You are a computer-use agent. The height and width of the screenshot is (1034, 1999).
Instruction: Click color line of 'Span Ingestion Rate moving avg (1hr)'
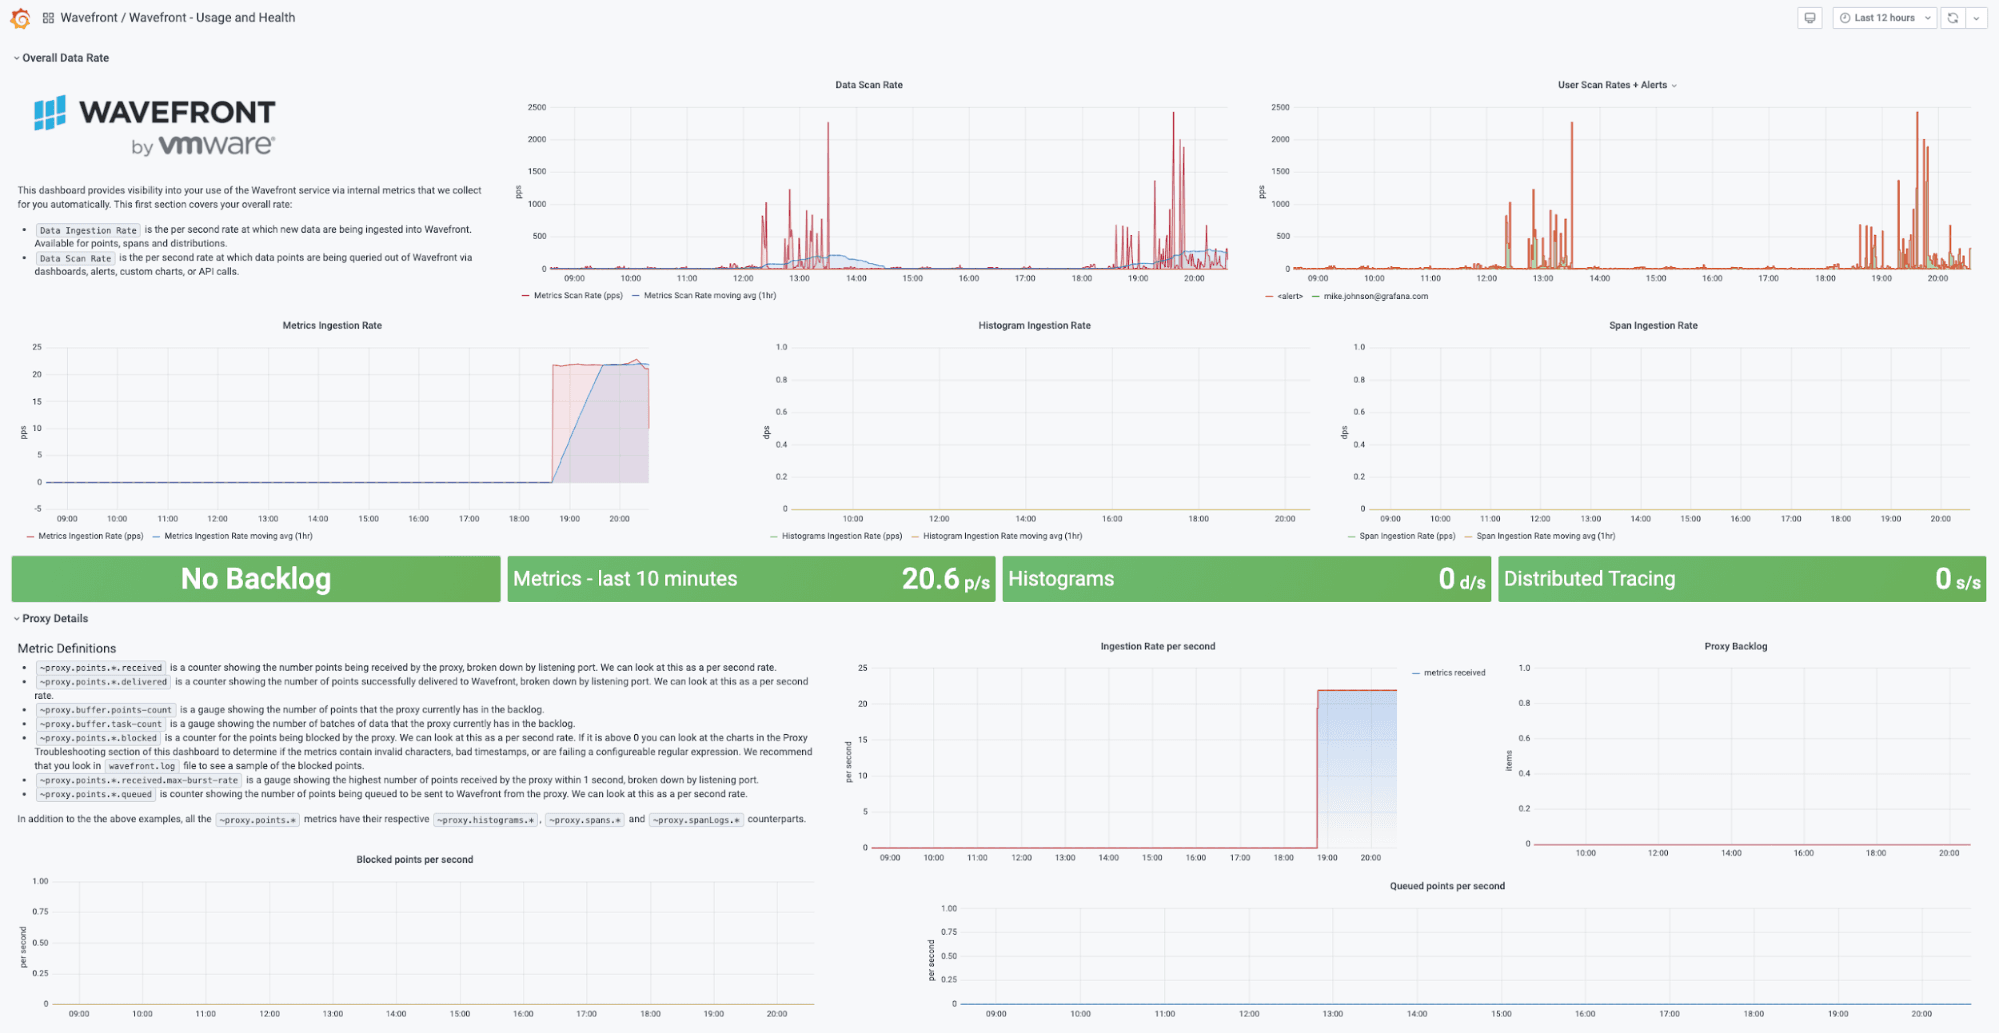(x=1469, y=537)
